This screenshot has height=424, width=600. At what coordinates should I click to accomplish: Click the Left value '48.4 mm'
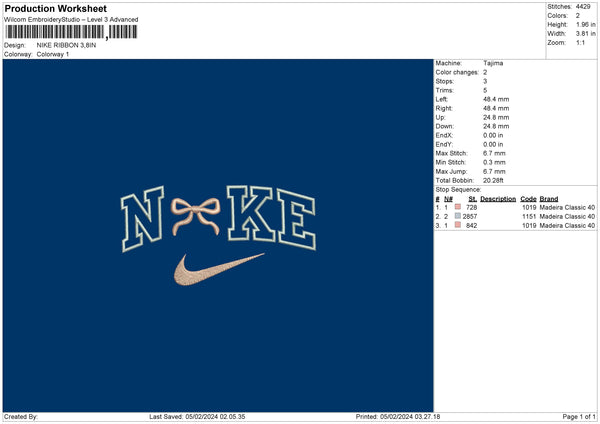(x=496, y=99)
